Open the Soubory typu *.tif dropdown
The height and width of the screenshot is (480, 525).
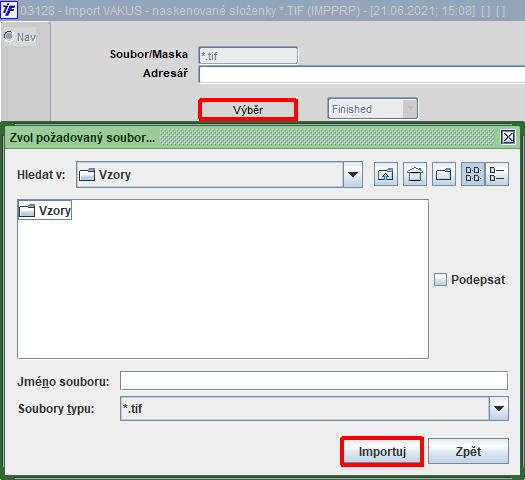click(499, 409)
